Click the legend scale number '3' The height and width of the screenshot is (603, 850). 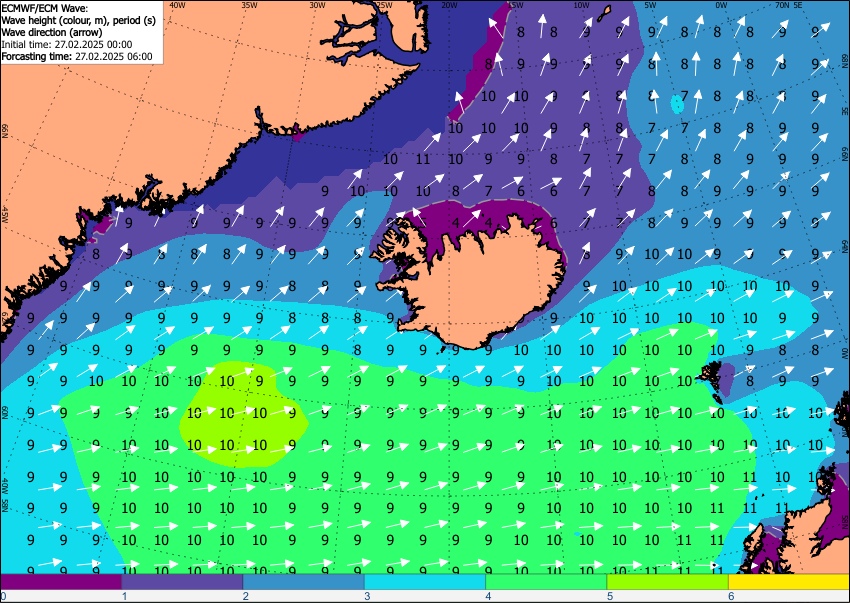pos(367,596)
